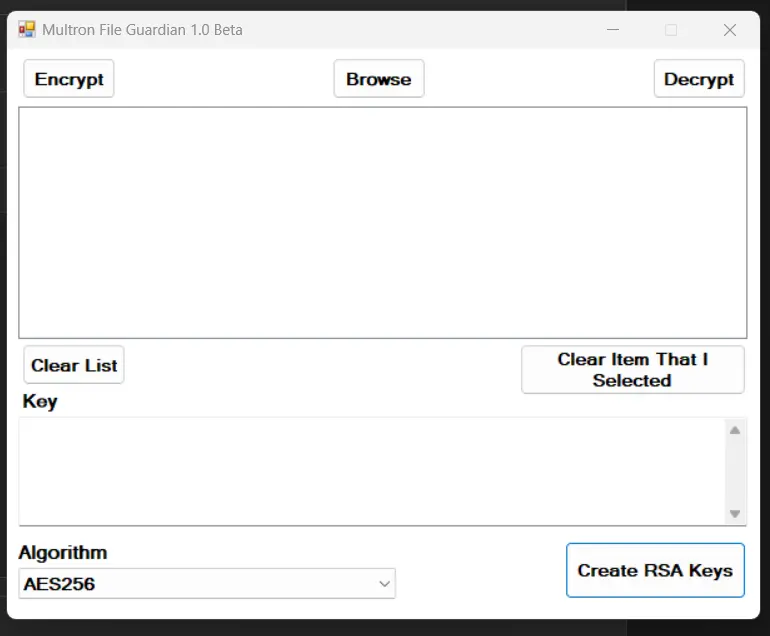This screenshot has height=636, width=770.
Task: Minimize the Multron File Guardian window
Action: [612, 29]
